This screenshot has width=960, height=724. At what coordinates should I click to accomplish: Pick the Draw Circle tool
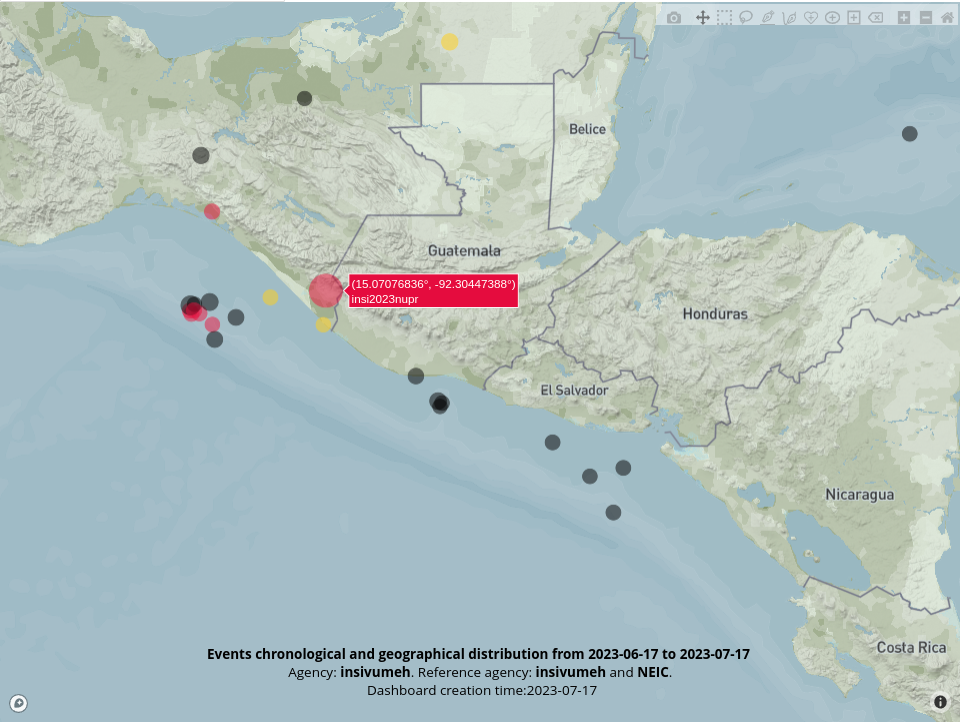[x=832, y=18]
